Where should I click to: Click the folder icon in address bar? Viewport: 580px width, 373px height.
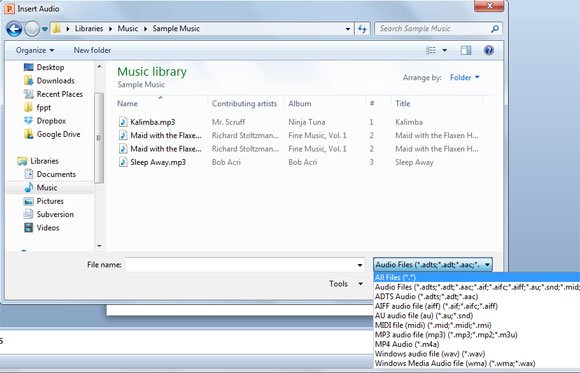pyautogui.click(x=56, y=28)
